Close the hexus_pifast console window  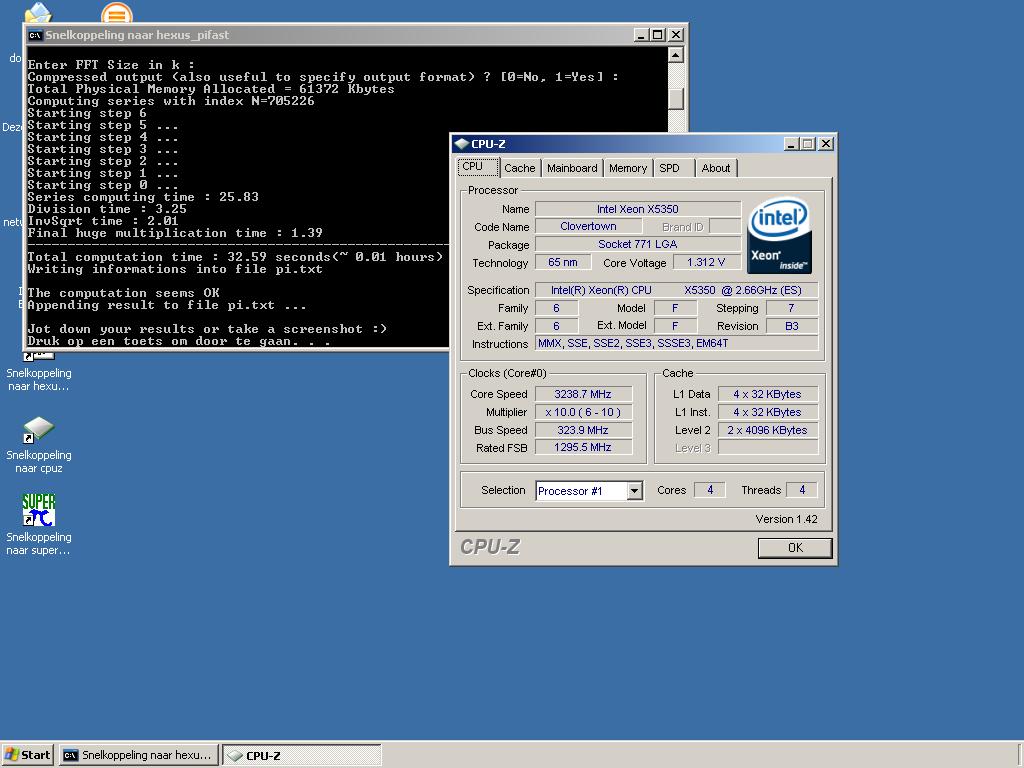(x=677, y=35)
